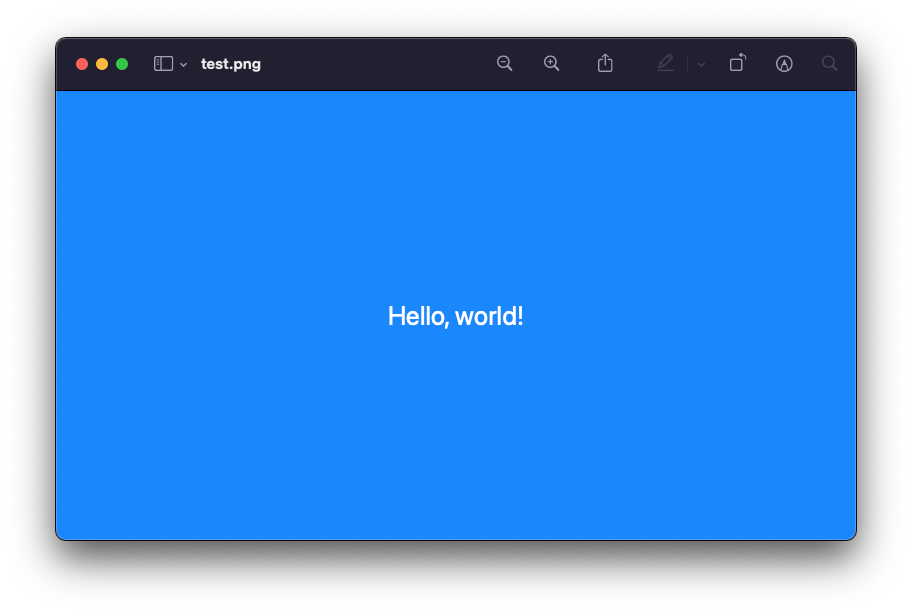
Task: Click the Hello, world! image text
Action: [x=455, y=316]
